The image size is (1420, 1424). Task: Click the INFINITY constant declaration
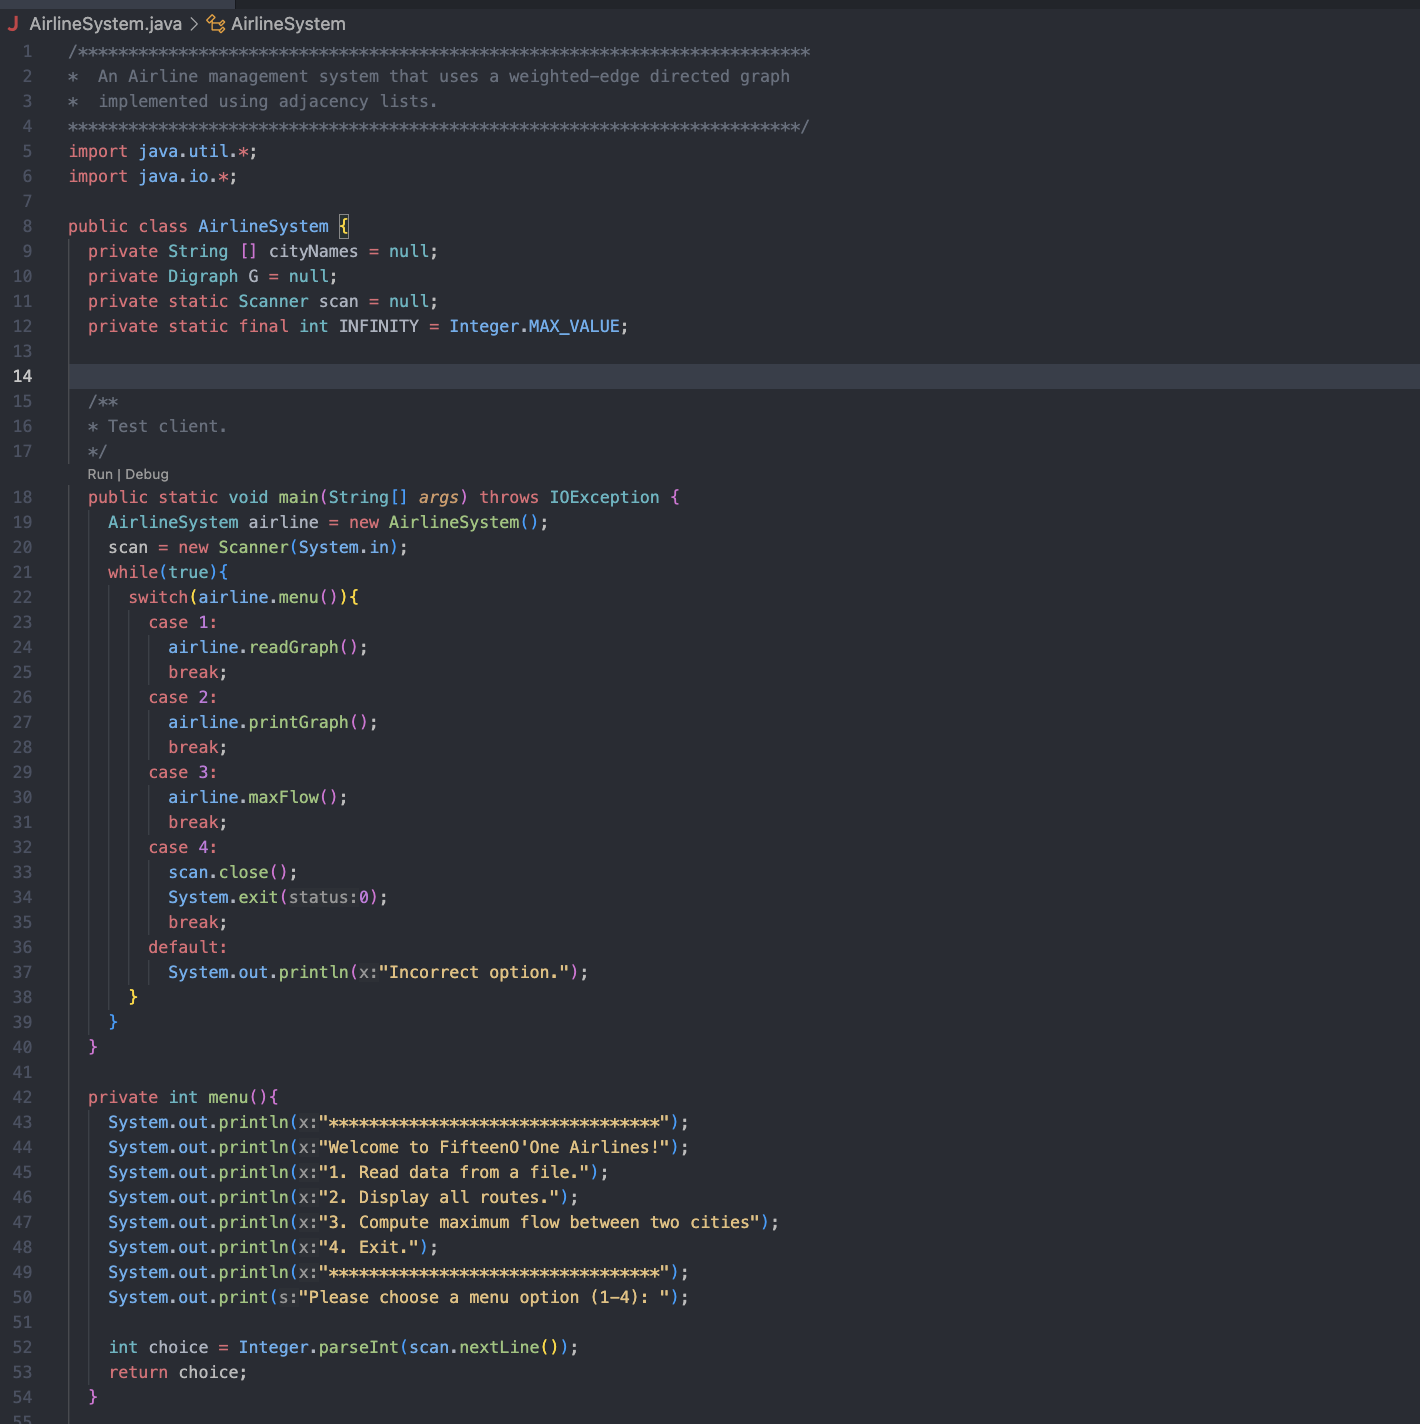[379, 326]
